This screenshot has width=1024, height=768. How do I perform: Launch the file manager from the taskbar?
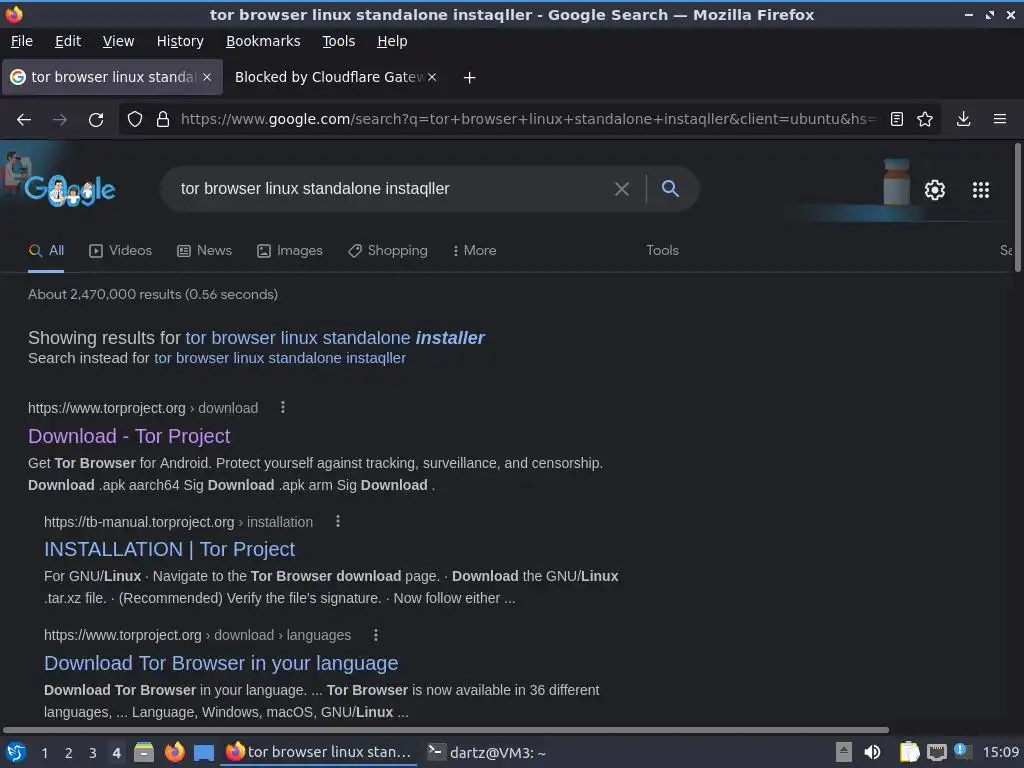tap(144, 752)
